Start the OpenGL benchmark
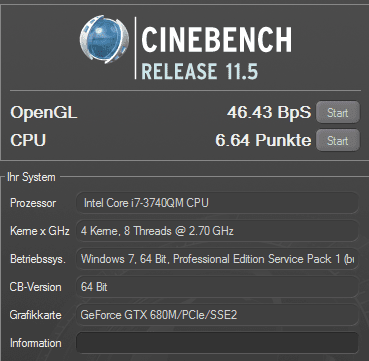This screenshot has width=369, height=361. coord(338,113)
